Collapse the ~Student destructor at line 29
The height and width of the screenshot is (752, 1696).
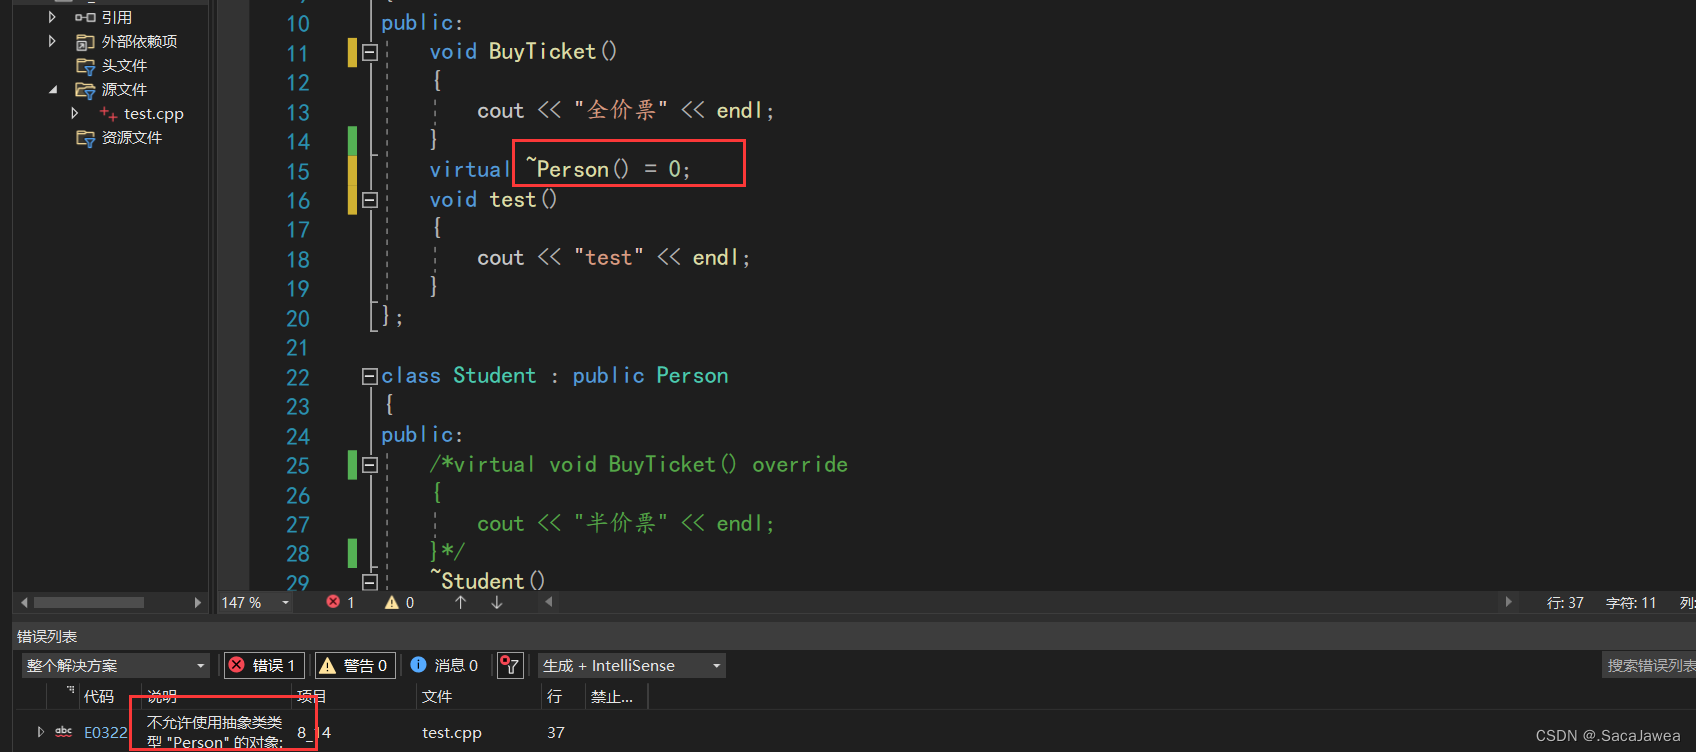(x=370, y=582)
